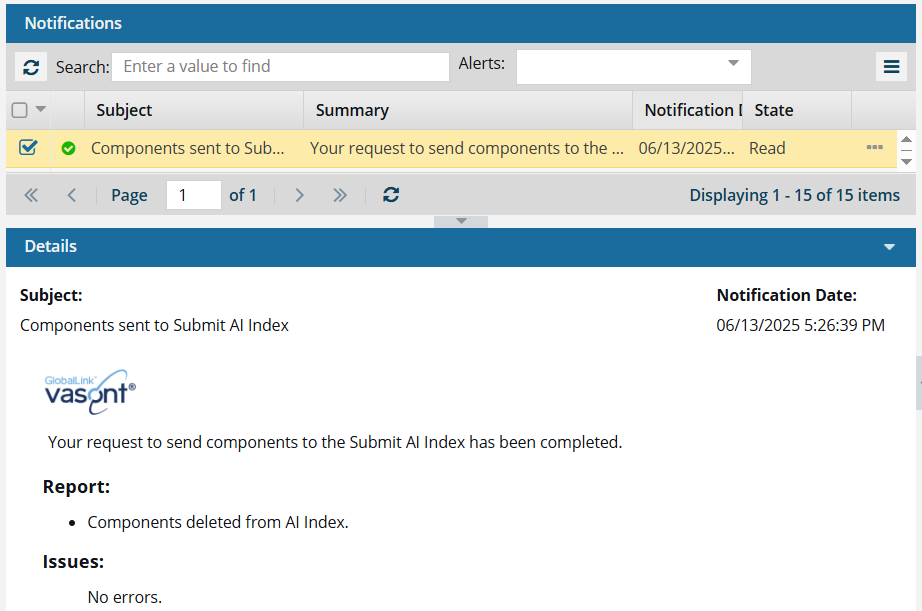Uncheck the selected notification row checkbox
922x611 pixels.
pyautogui.click(x=28, y=148)
